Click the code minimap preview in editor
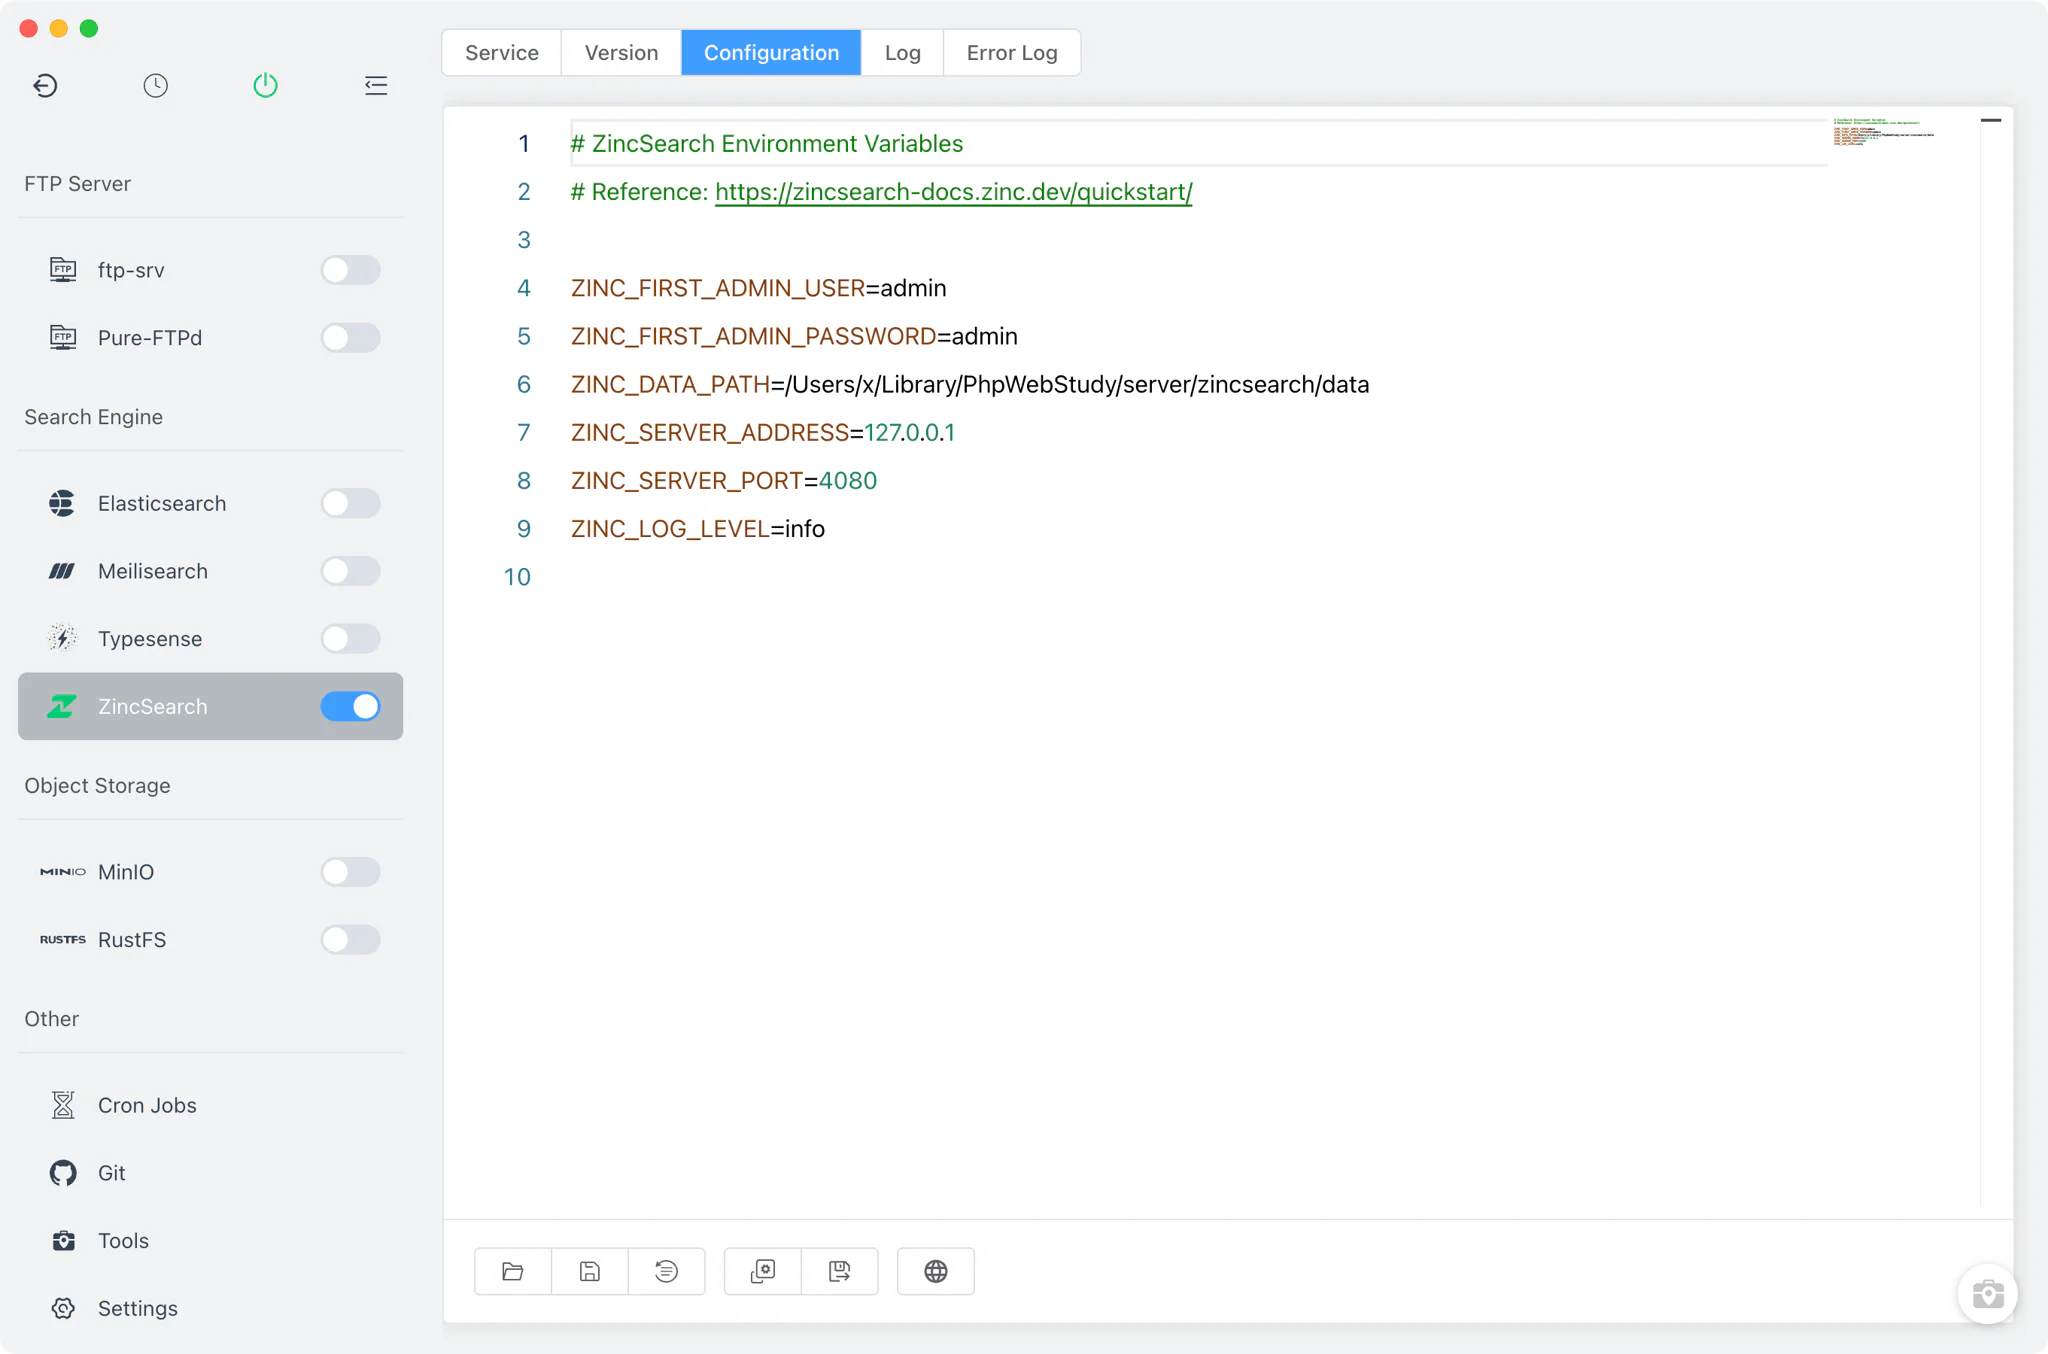Screen dimensions: 2048x1354 (x=1884, y=132)
